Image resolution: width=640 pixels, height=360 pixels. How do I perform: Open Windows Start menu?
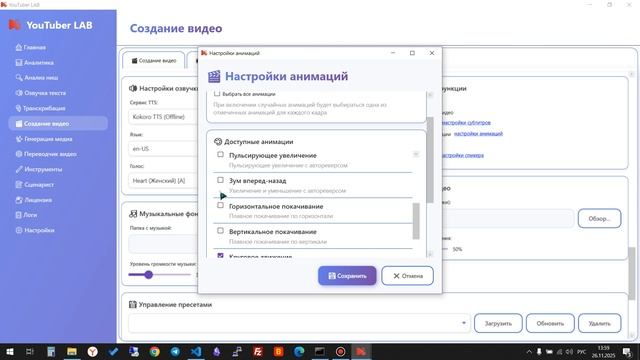point(9,351)
